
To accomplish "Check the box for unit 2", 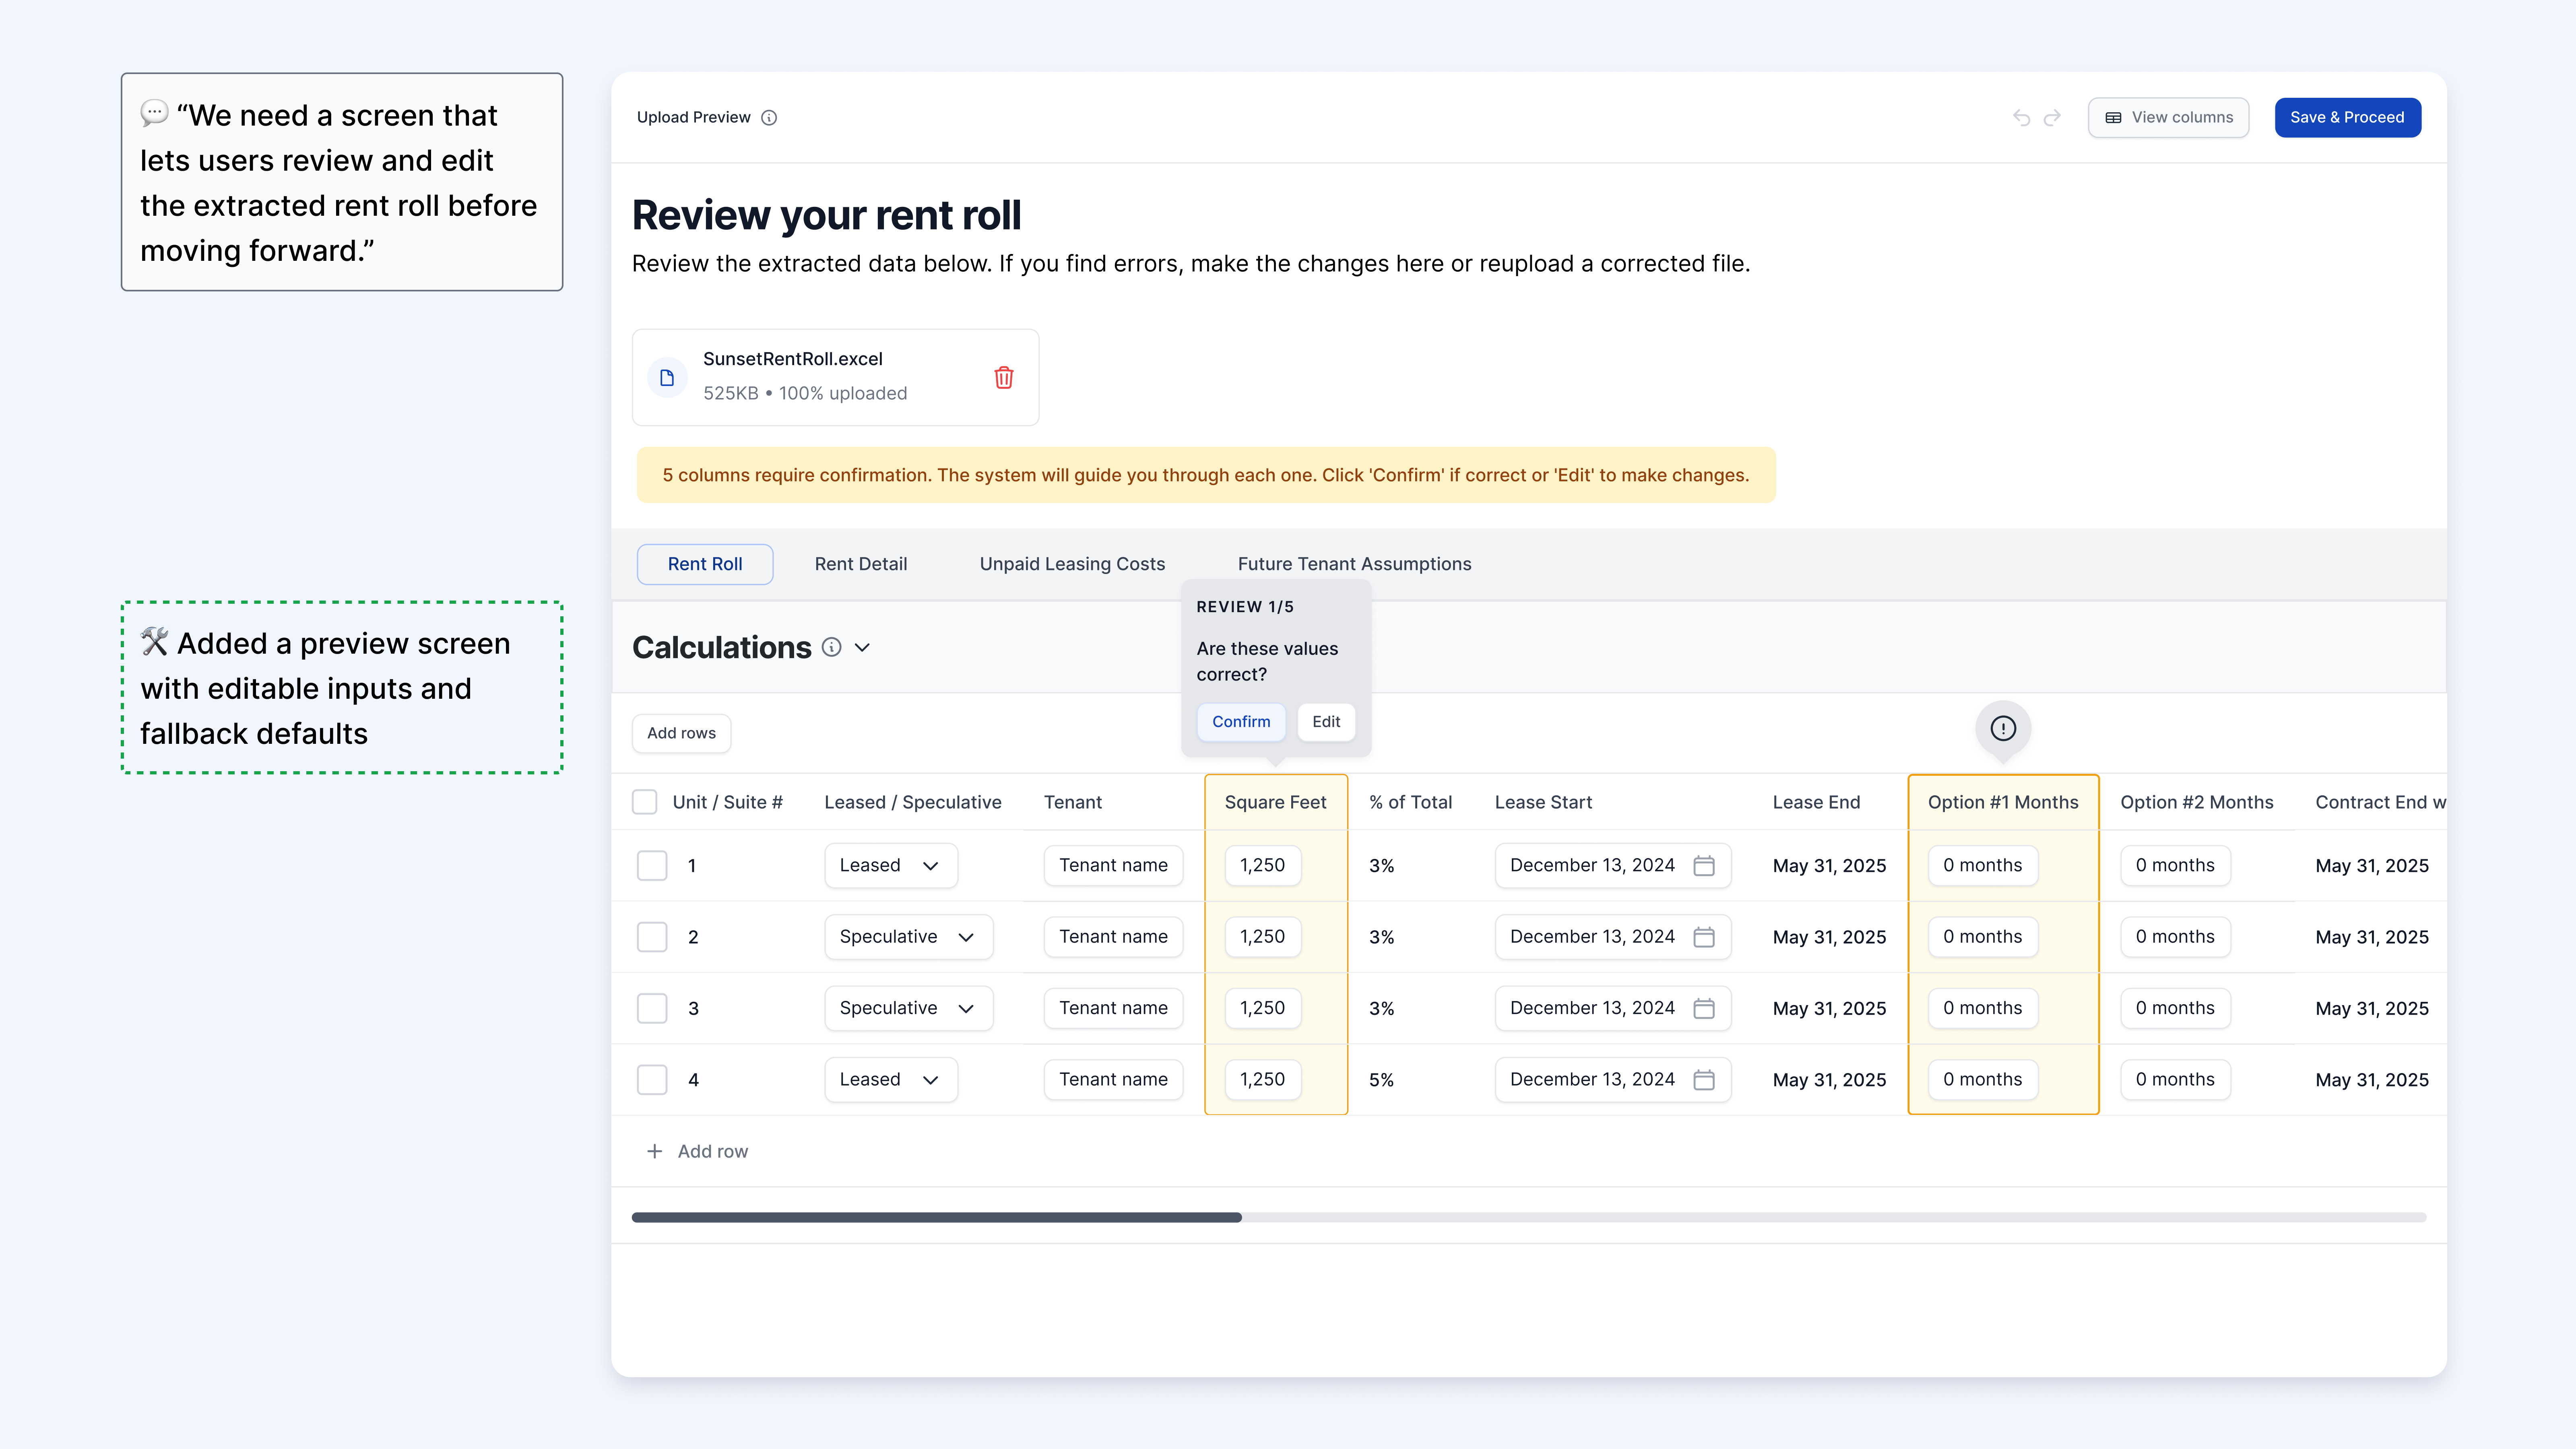I will (652, 937).
